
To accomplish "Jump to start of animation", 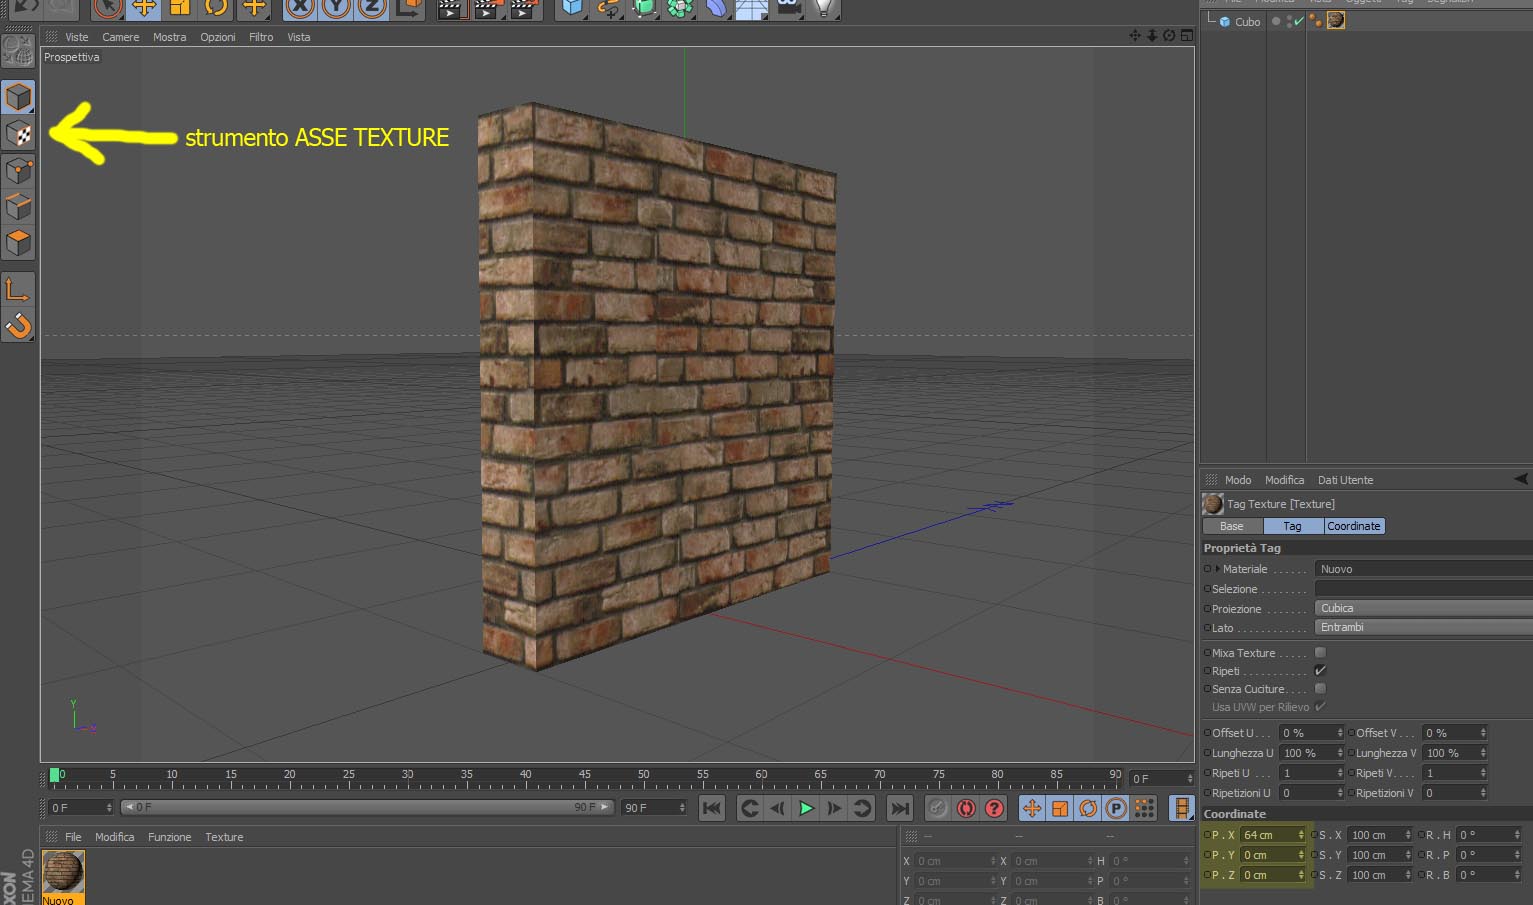I will click(712, 808).
